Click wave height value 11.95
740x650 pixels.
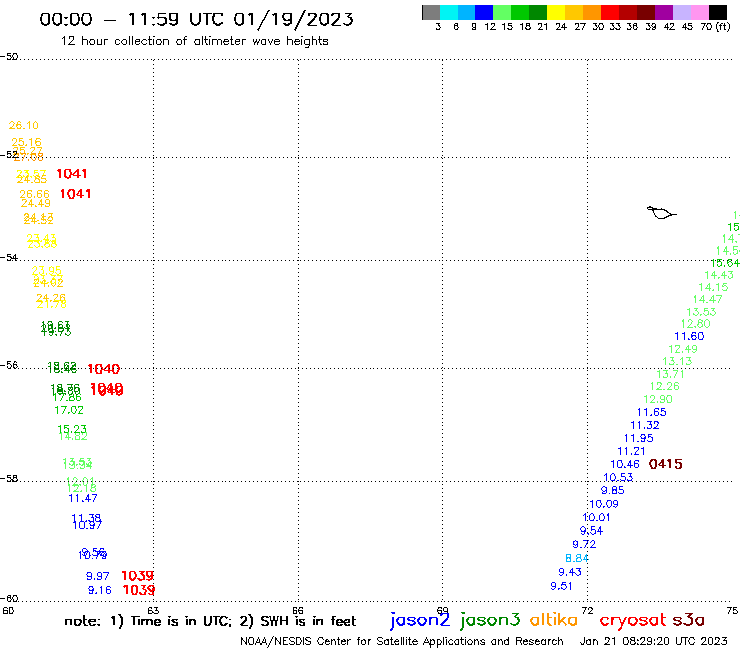coord(639,439)
